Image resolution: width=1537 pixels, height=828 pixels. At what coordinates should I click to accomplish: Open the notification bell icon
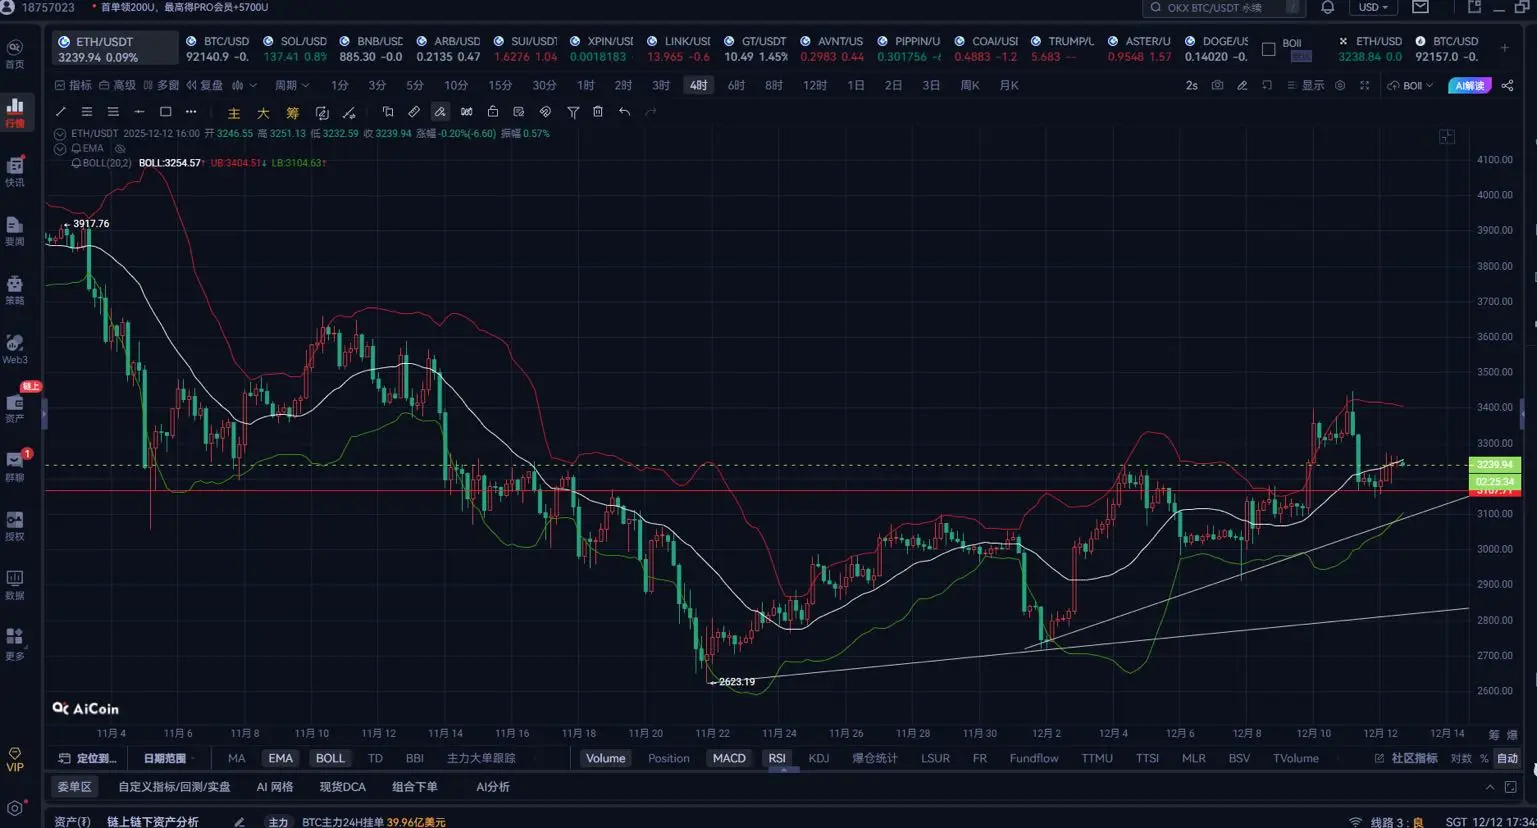(x=1328, y=7)
